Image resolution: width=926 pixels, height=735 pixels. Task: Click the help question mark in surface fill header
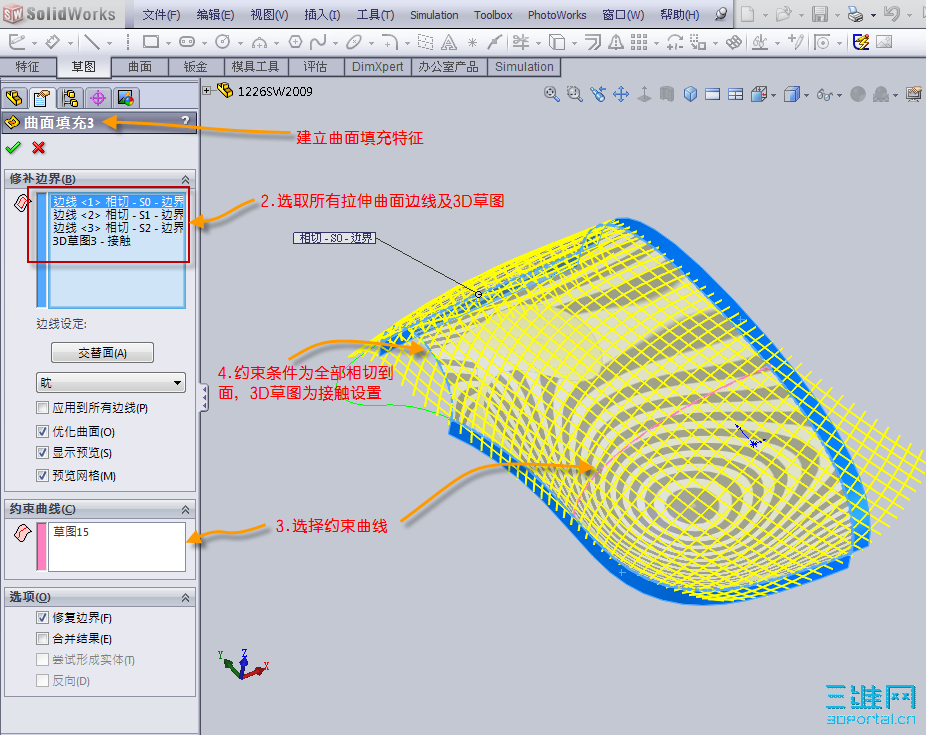point(185,121)
